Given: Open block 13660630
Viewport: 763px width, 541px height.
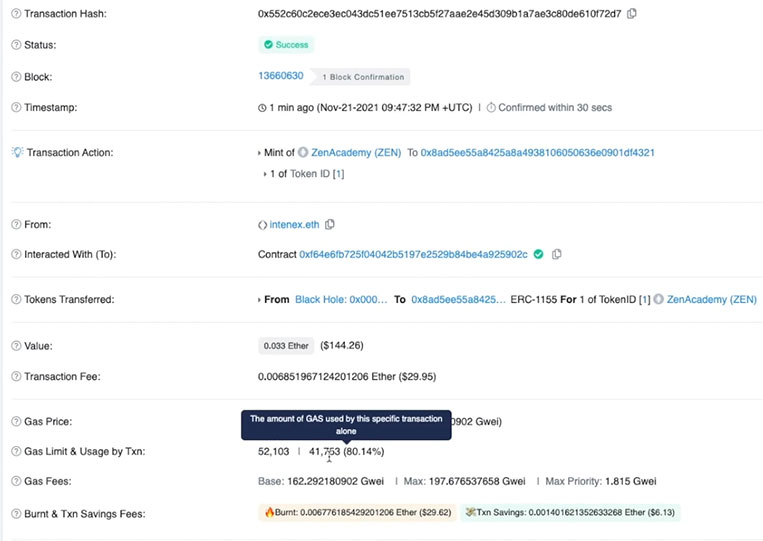Looking at the screenshot, I should 281,76.
